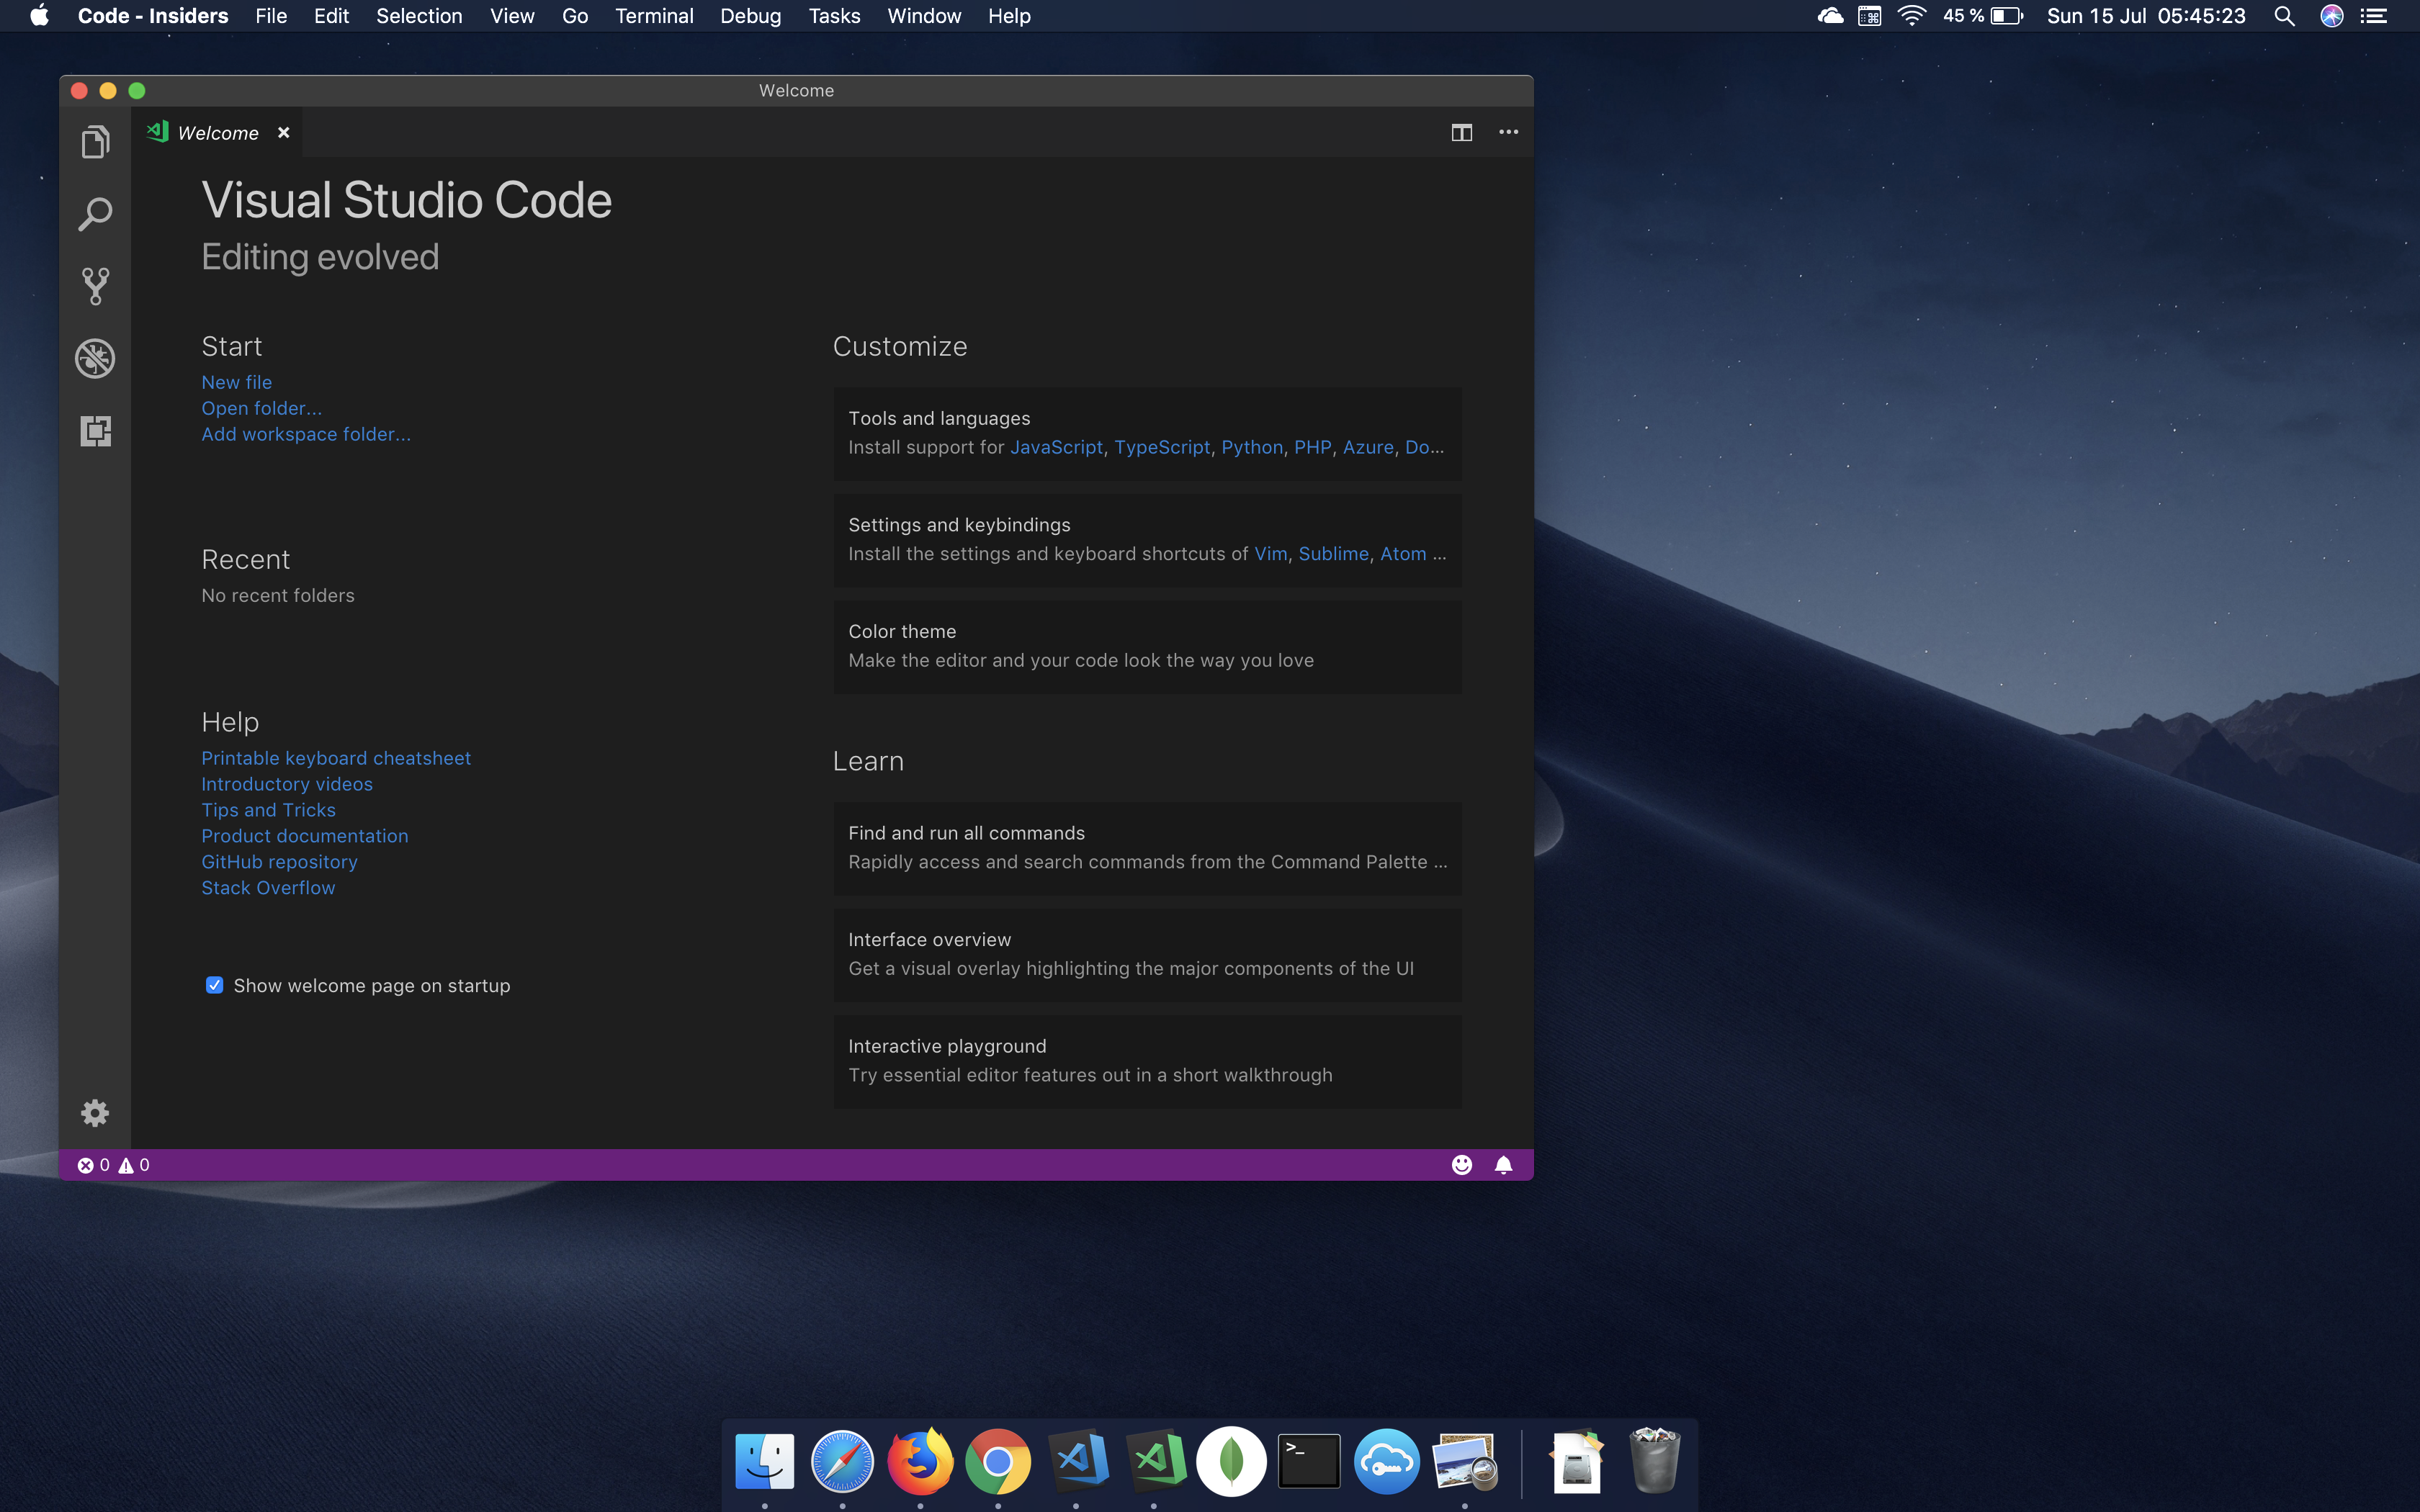
Task: Click Add workspace folder... link
Action: 306,434
